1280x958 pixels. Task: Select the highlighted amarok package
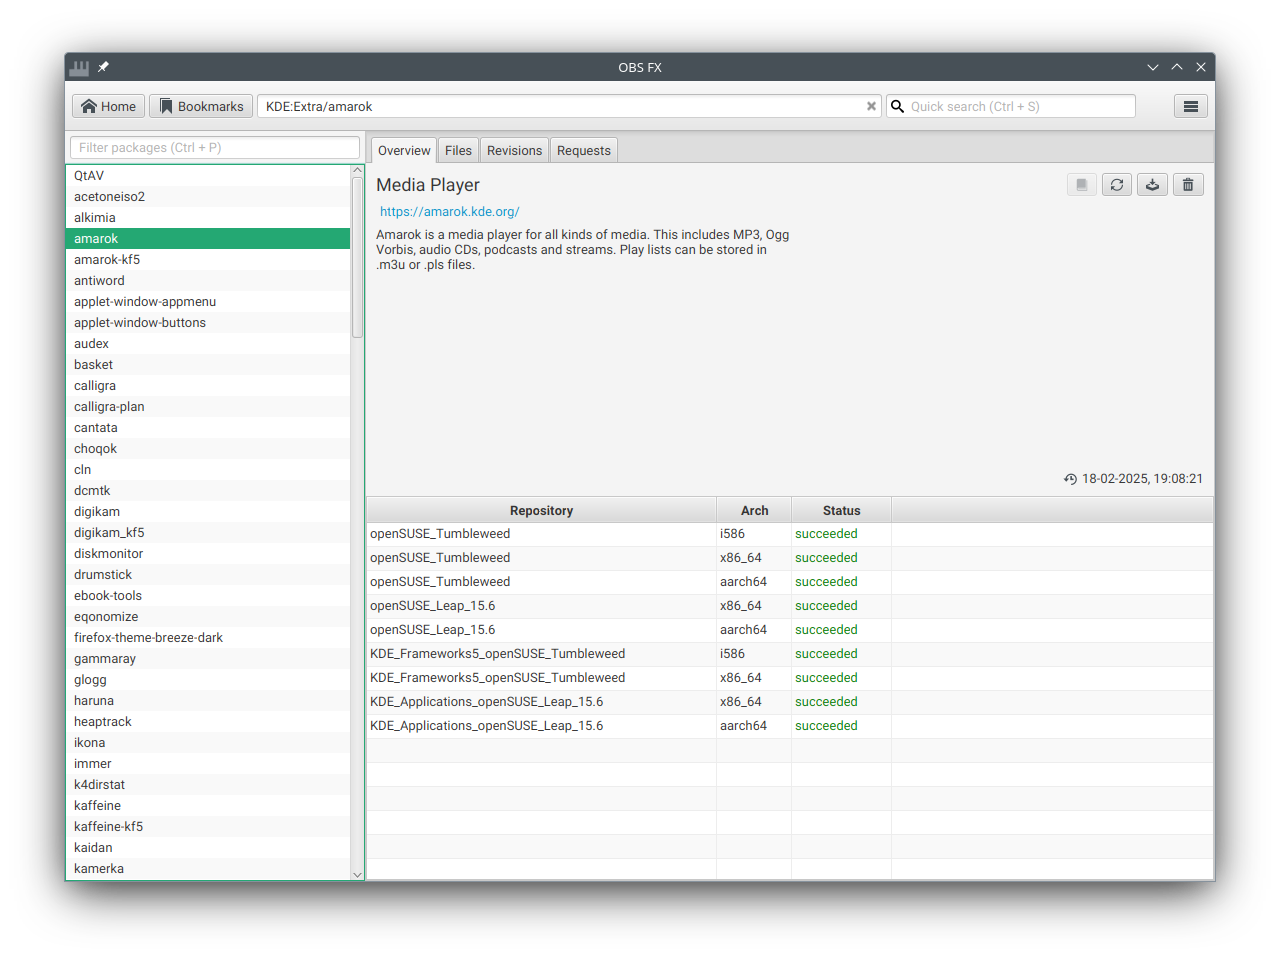(208, 239)
